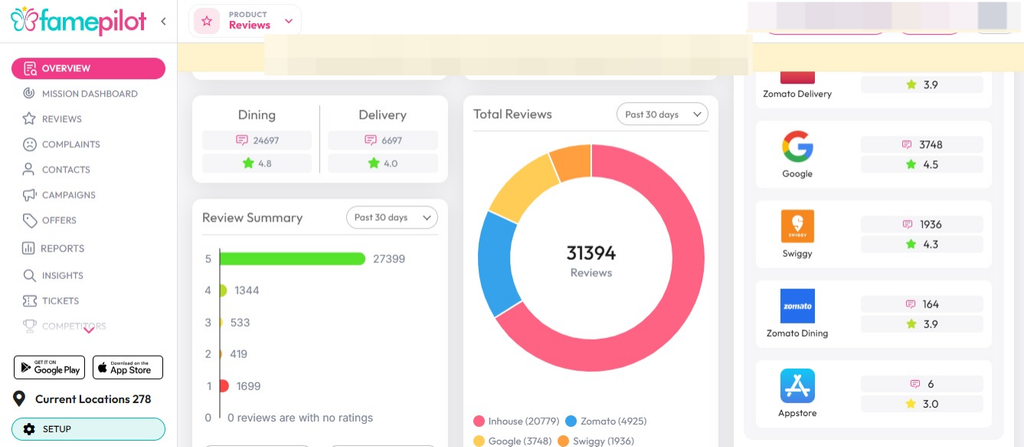This screenshot has width=1024, height=447.
Task: Click the famepilot butterfly logo
Action: (x=24, y=19)
